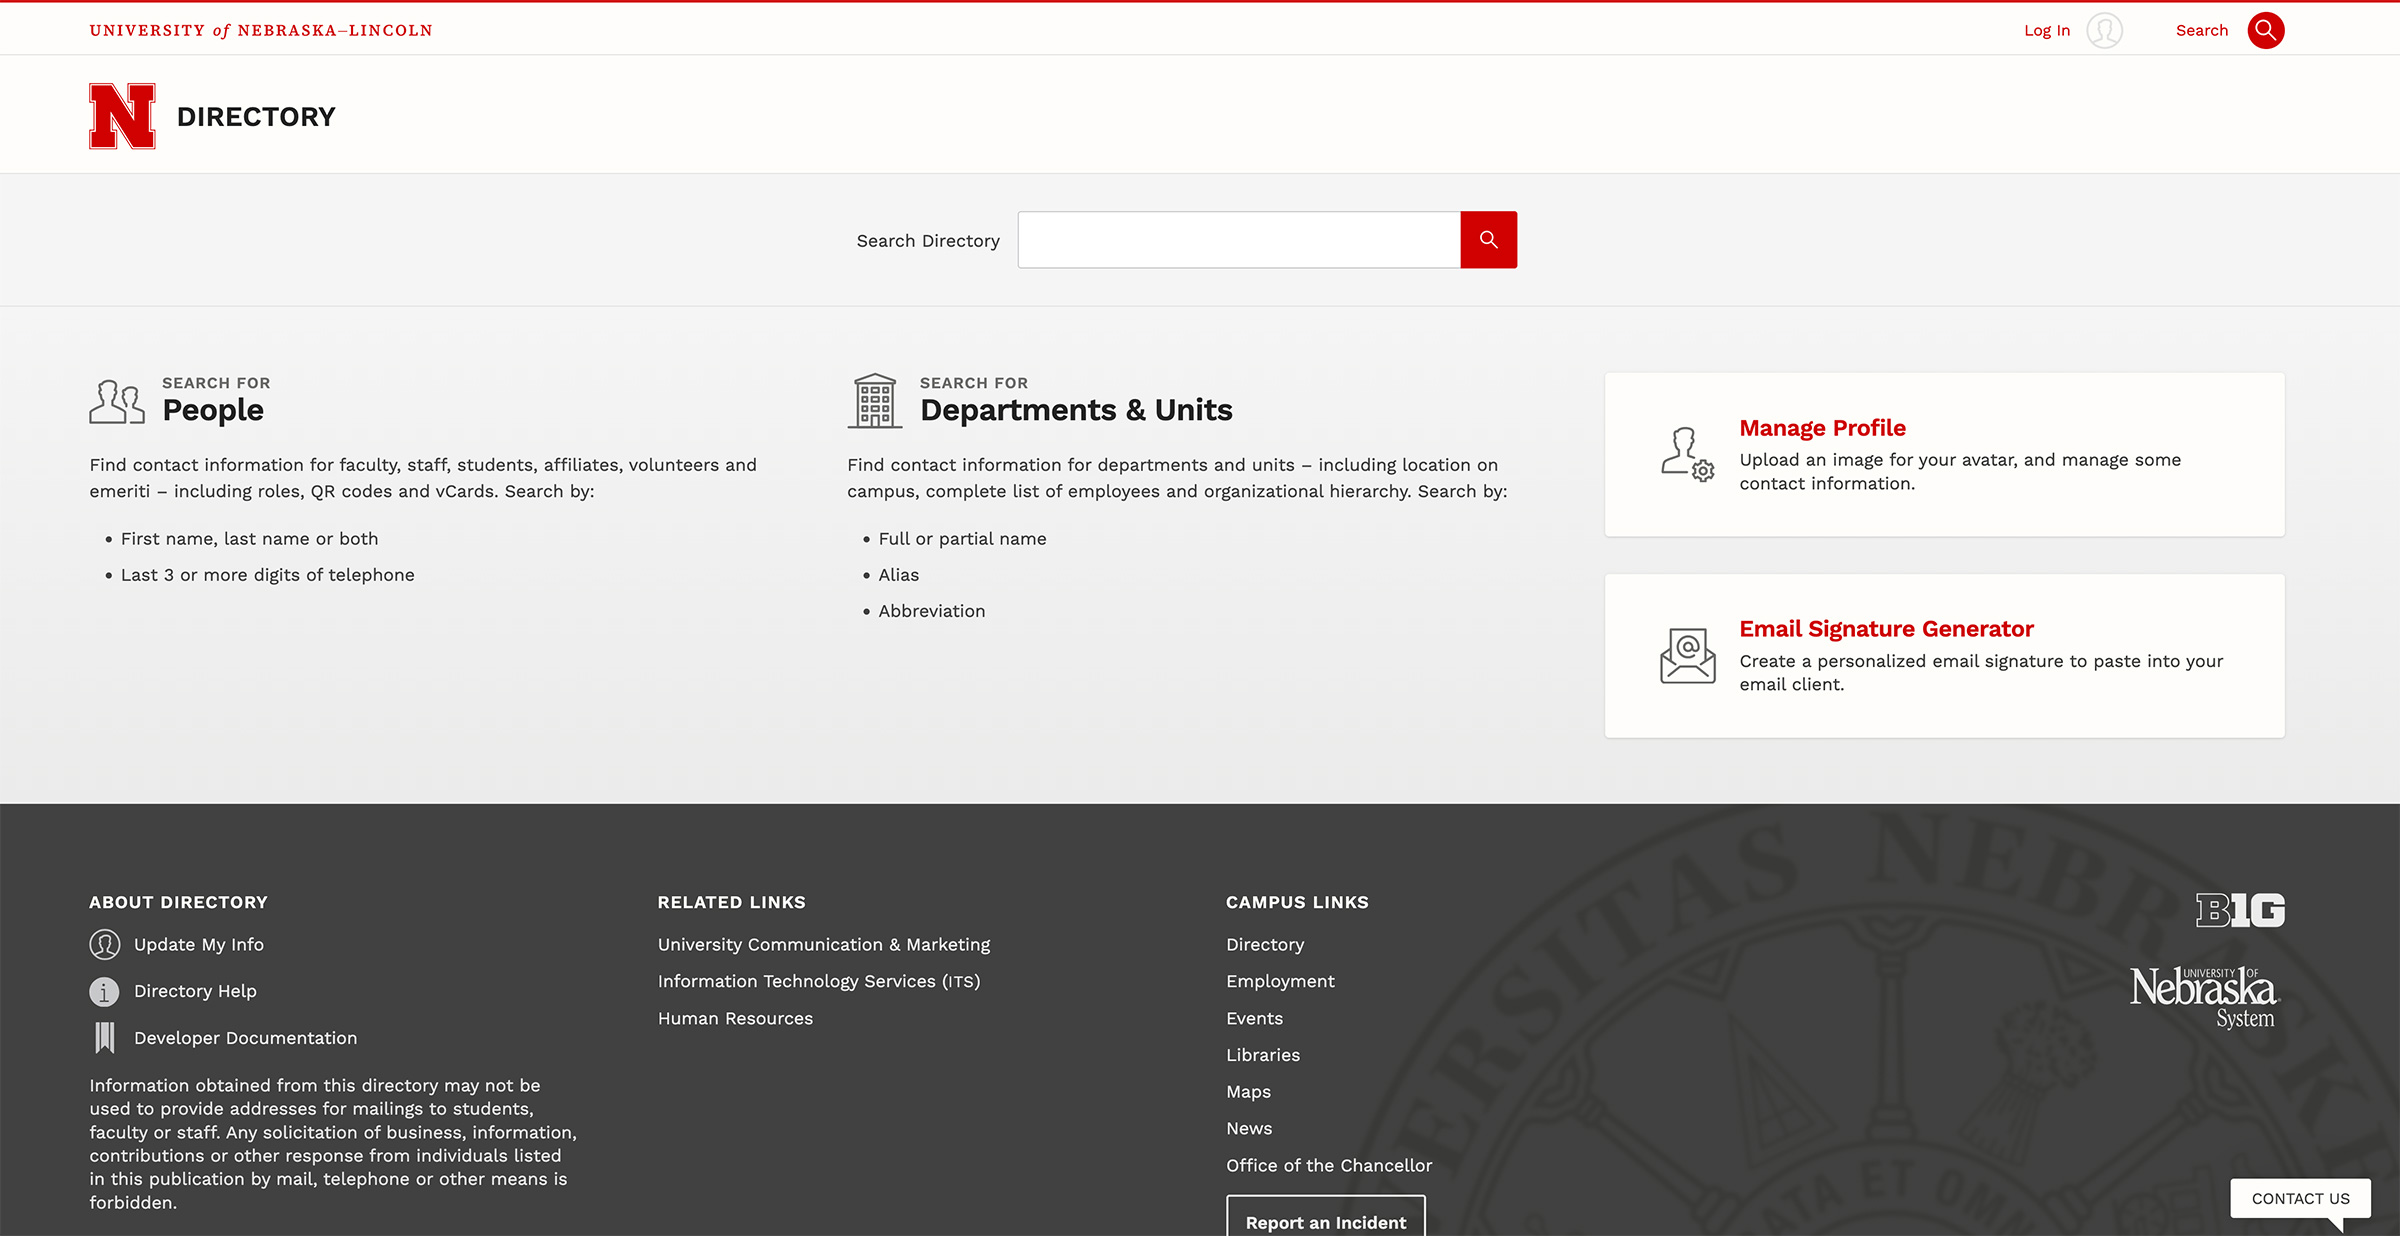
Task: Click the Big Ten B1G logo
Action: [2240, 910]
